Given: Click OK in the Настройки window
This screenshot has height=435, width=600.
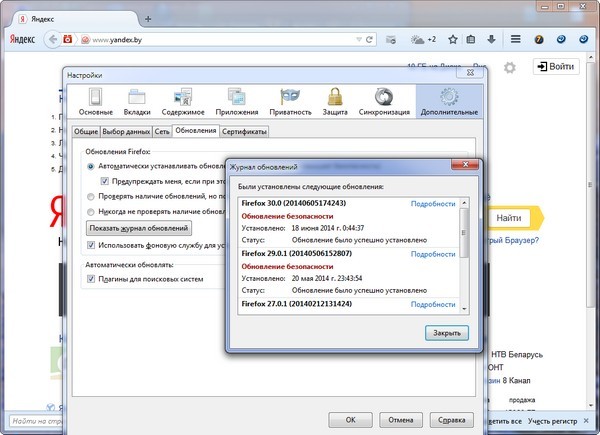Looking at the screenshot, I should pos(351,420).
